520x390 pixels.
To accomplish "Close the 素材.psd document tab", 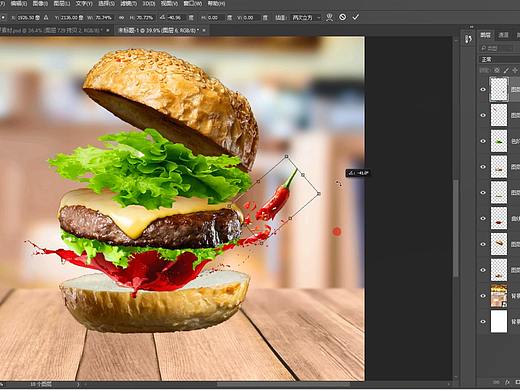I will (108, 30).
